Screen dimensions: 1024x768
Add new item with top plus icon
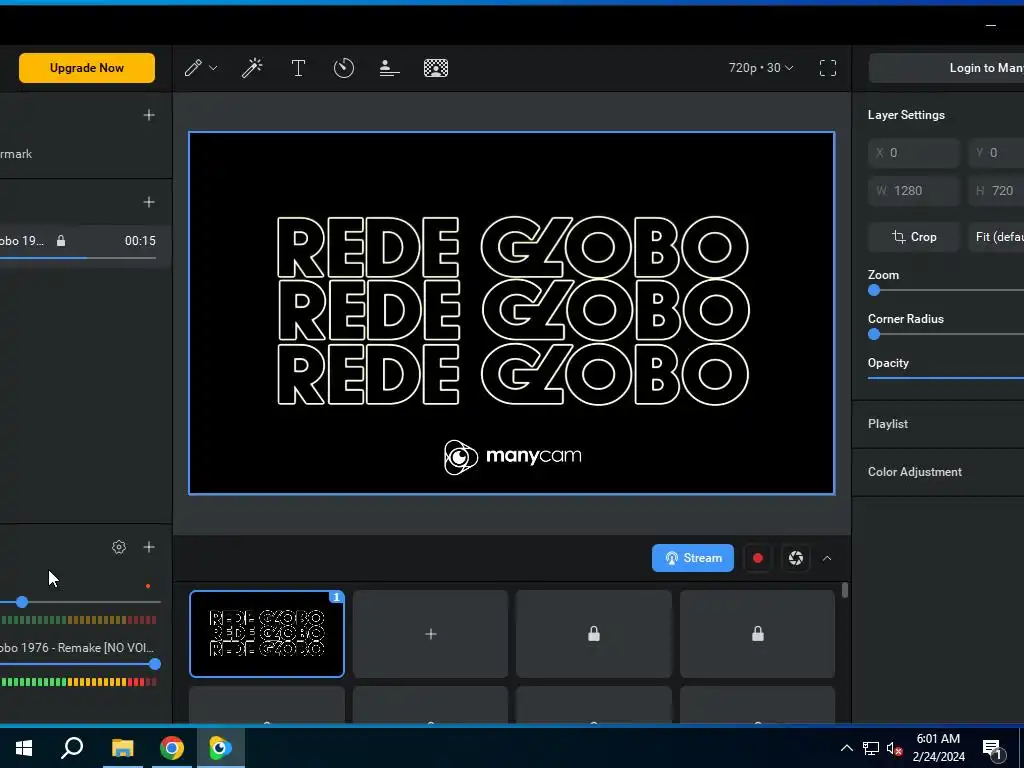149,115
